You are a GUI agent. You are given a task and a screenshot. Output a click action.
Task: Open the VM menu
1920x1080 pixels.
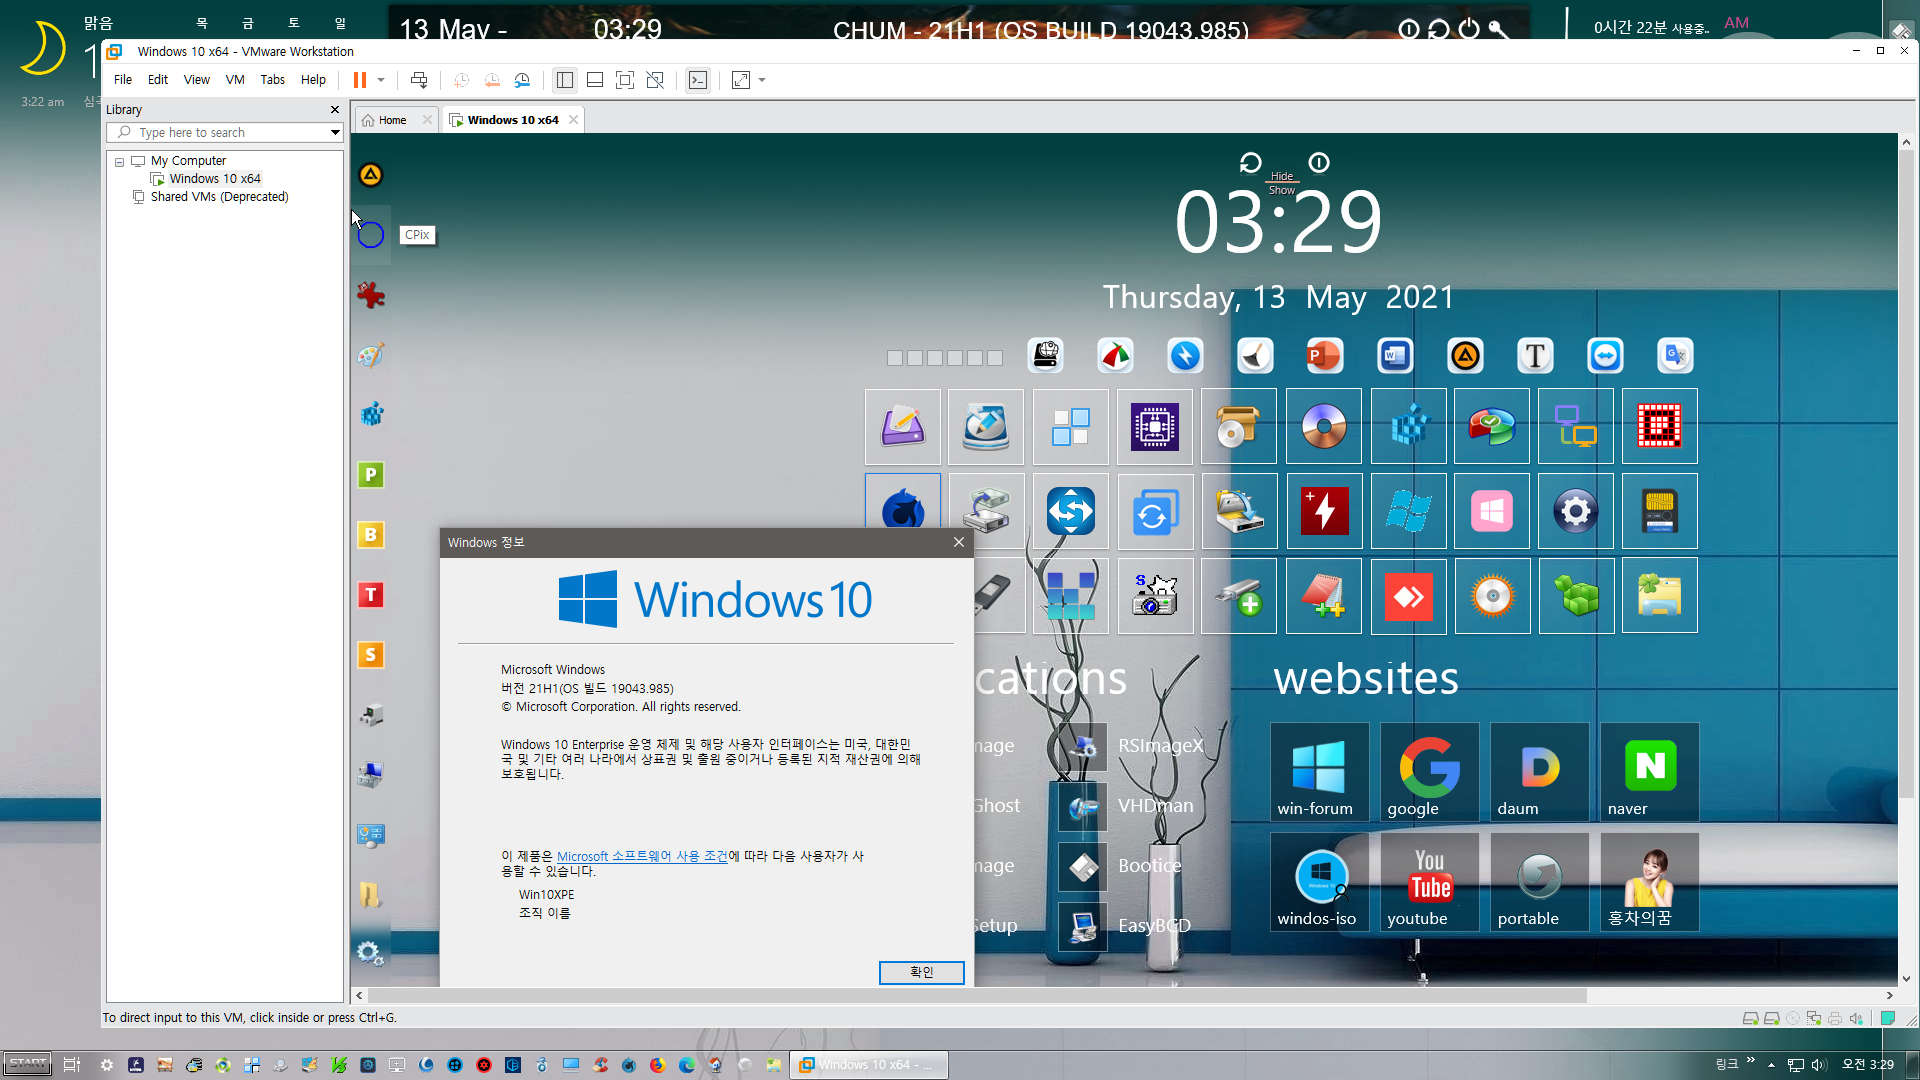pos(235,80)
